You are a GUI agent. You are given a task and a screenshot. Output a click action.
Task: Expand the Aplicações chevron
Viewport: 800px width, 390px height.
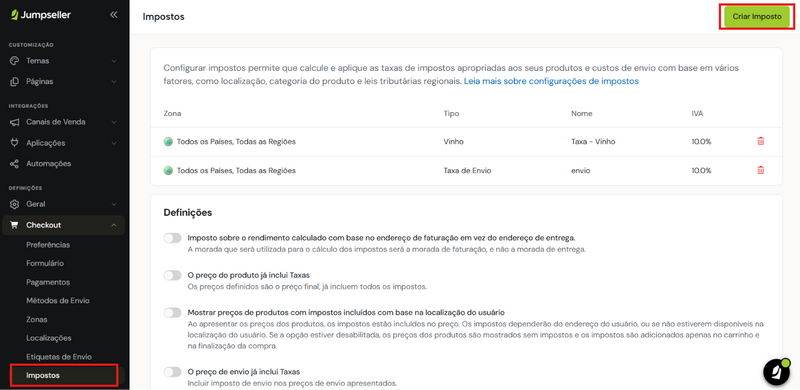coord(114,143)
